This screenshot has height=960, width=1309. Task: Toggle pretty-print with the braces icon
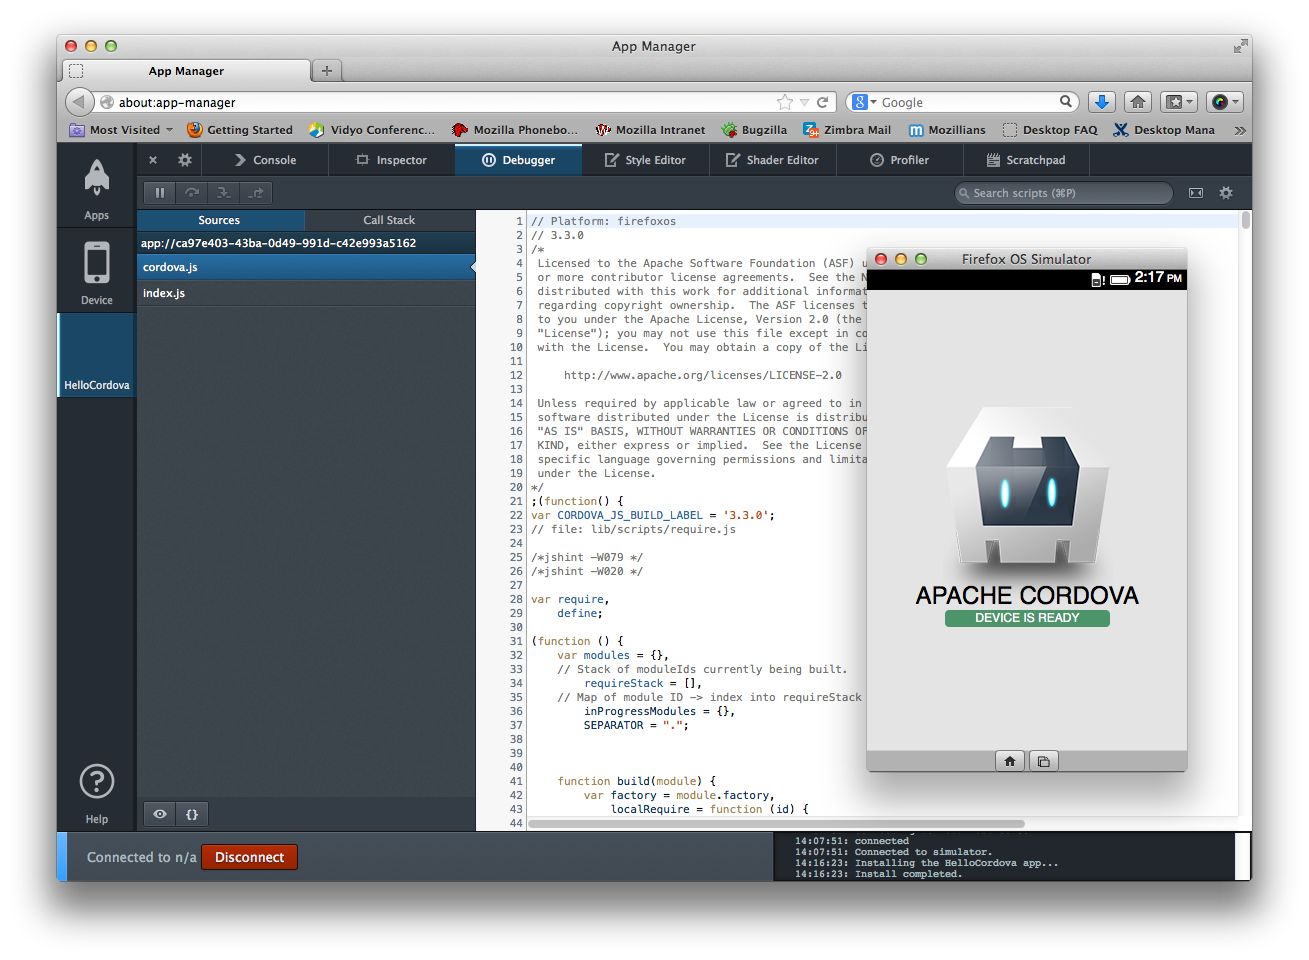(x=190, y=814)
